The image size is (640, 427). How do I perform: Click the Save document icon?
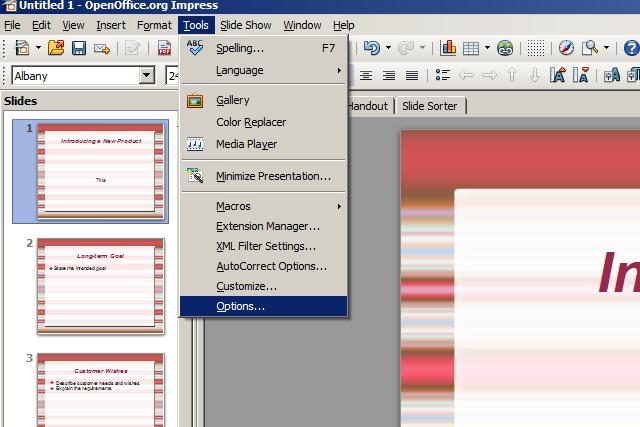[x=79, y=48]
